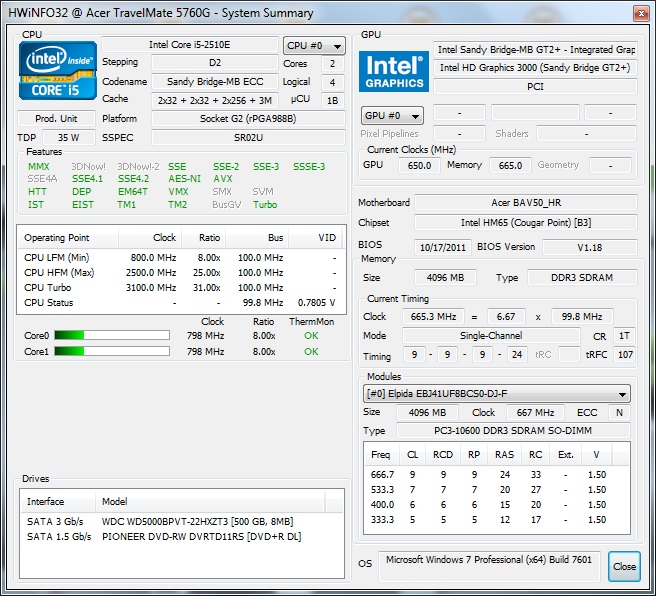Select the 400.0 frequency timing row

pyautogui.click(x=497, y=505)
